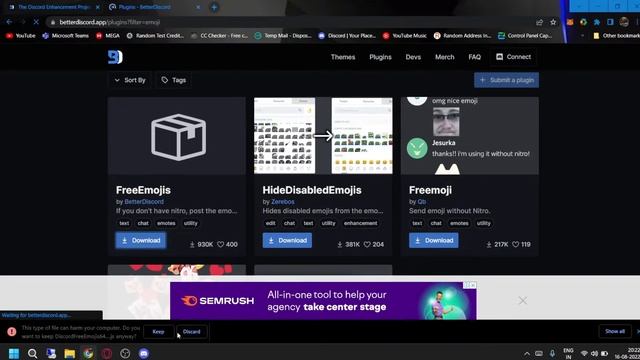
Task: Bookmark this page with star icon
Action: (x=553, y=22)
